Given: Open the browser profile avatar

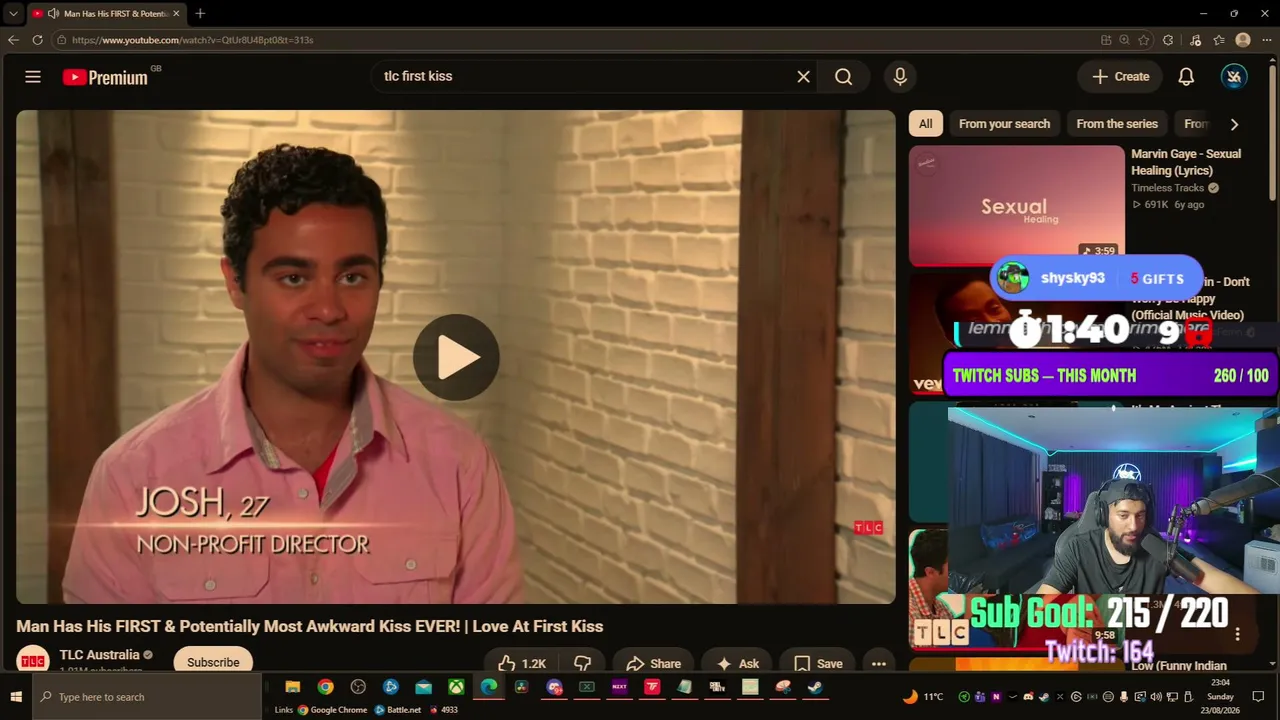Looking at the screenshot, I should click(1243, 40).
